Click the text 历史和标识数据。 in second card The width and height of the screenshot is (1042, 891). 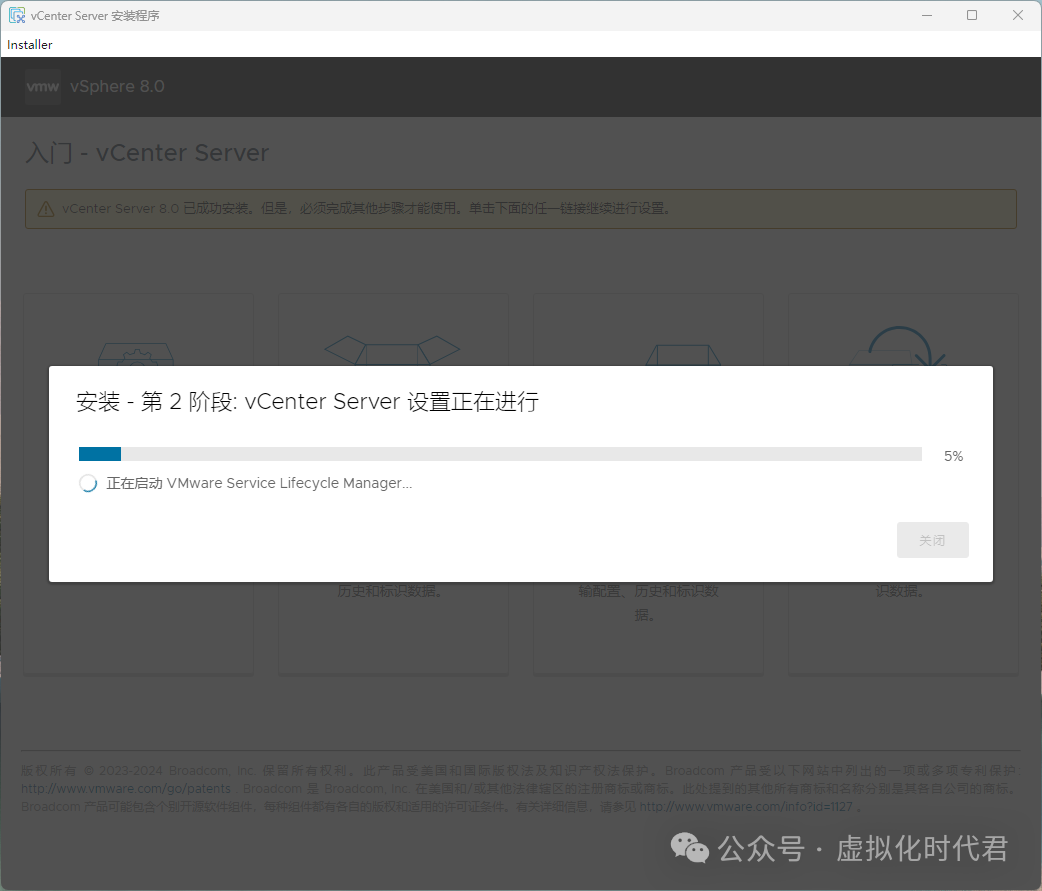click(390, 591)
